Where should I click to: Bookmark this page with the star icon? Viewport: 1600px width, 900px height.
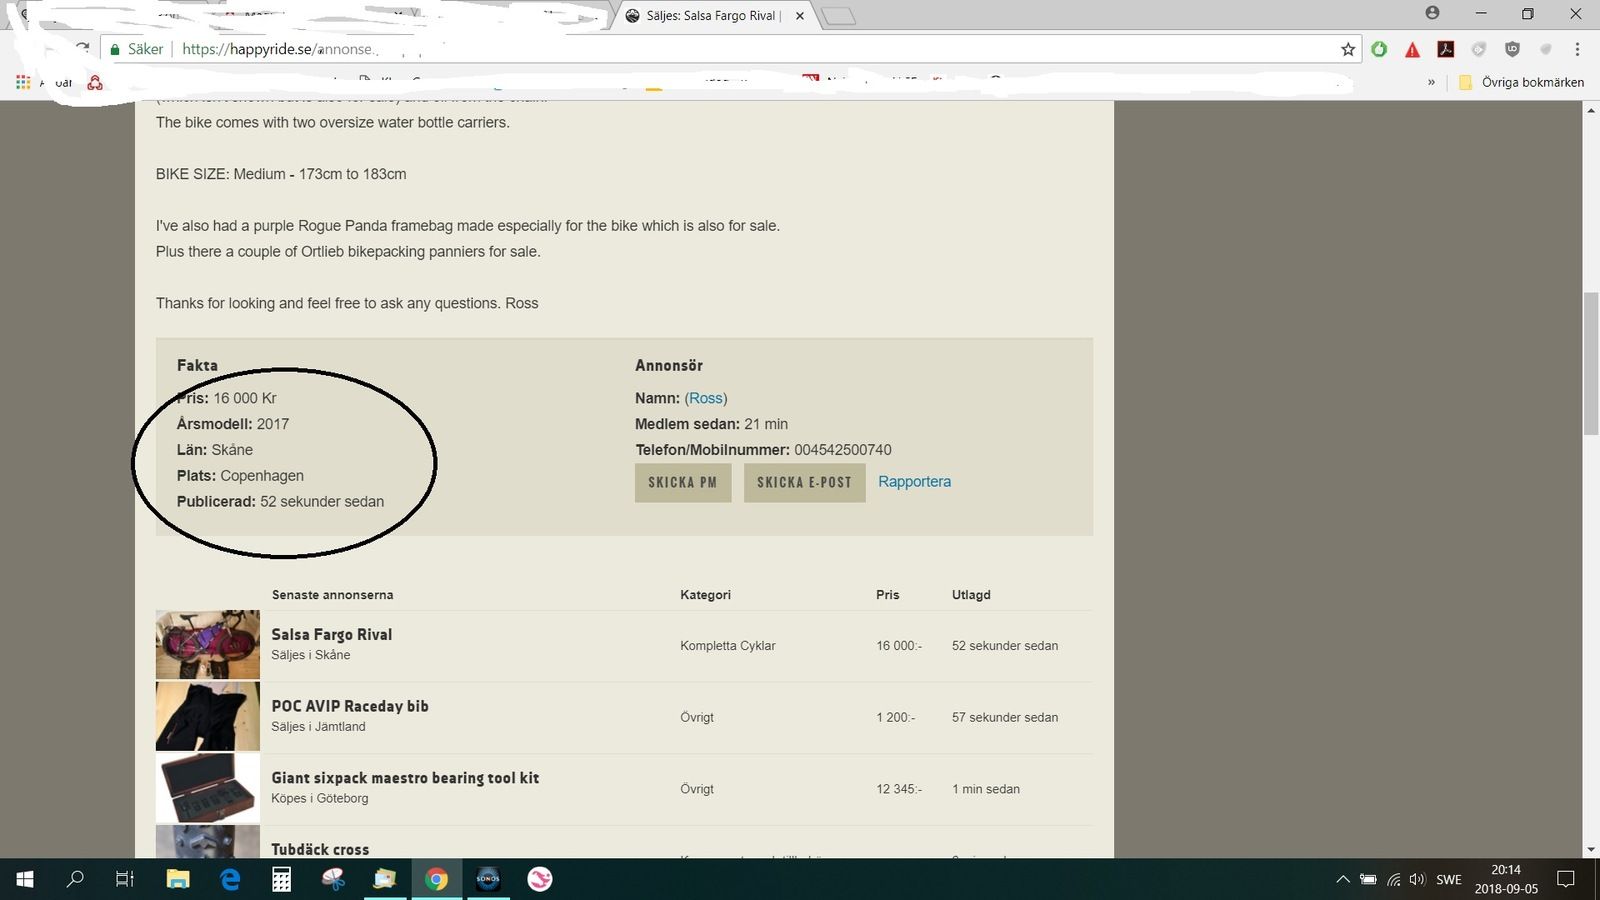click(1348, 49)
